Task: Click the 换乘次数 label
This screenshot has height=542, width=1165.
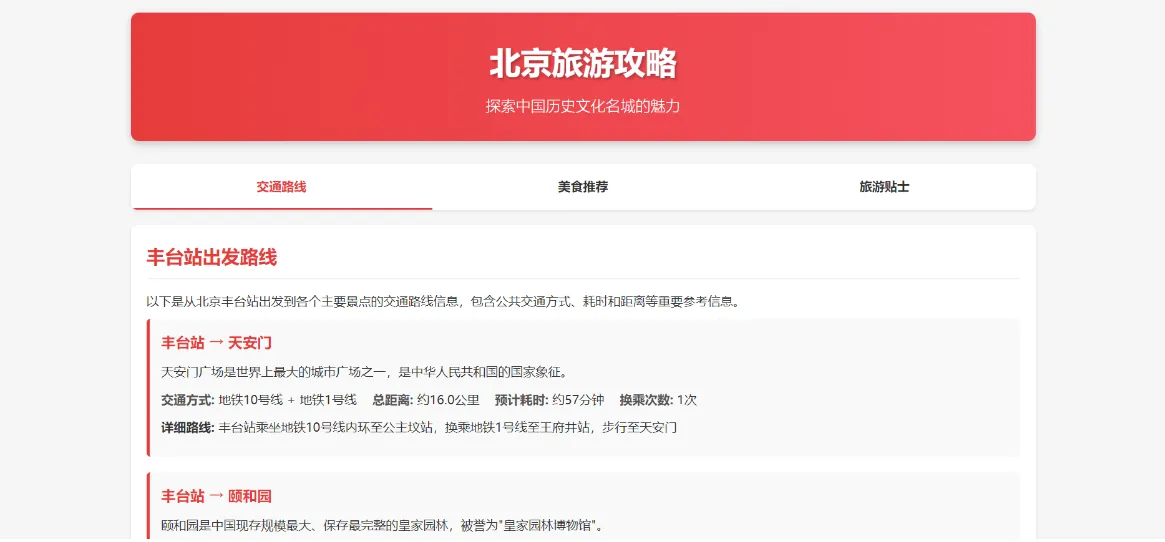Action: click(646, 400)
